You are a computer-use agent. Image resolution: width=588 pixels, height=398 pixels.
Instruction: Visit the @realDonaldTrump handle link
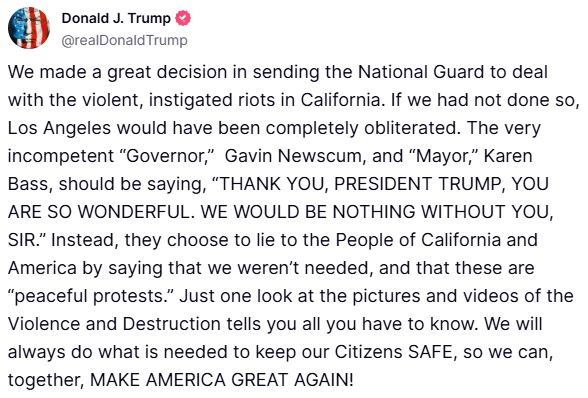click(x=124, y=40)
